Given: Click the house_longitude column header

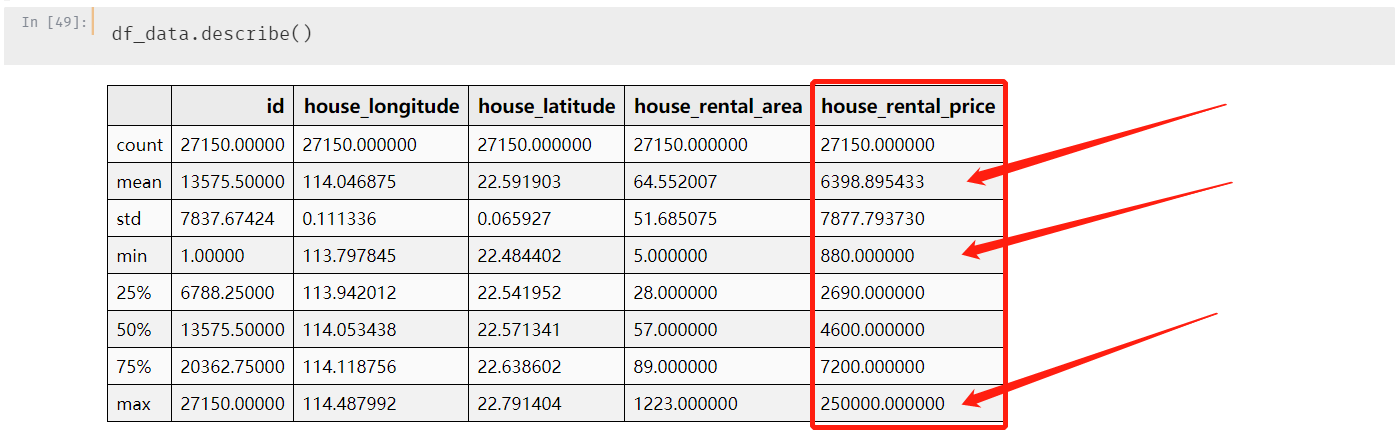Looking at the screenshot, I should tap(381, 106).
